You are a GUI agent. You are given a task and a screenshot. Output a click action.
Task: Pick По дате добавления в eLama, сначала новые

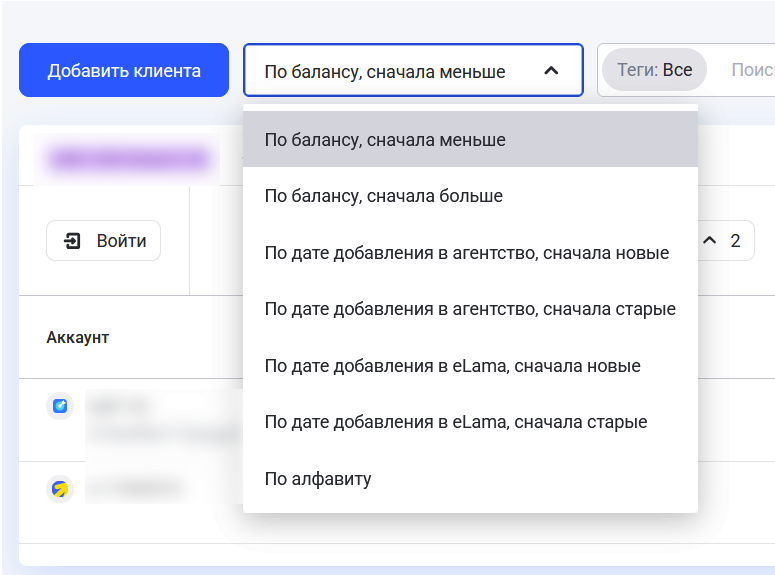[x=470, y=366]
